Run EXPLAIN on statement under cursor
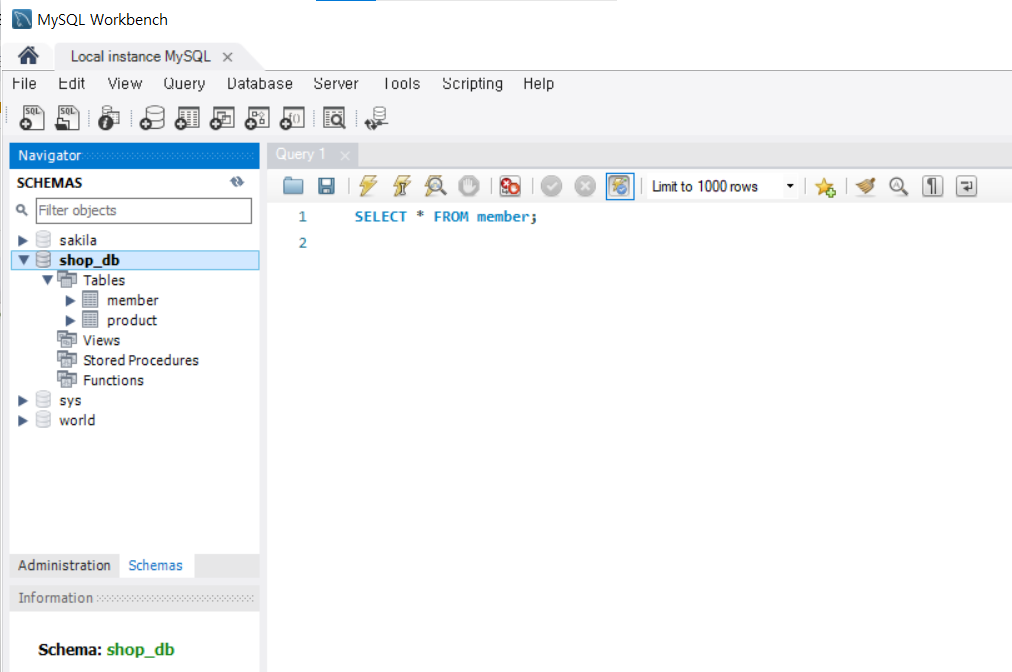The image size is (1012, 672). pos(435,187)
